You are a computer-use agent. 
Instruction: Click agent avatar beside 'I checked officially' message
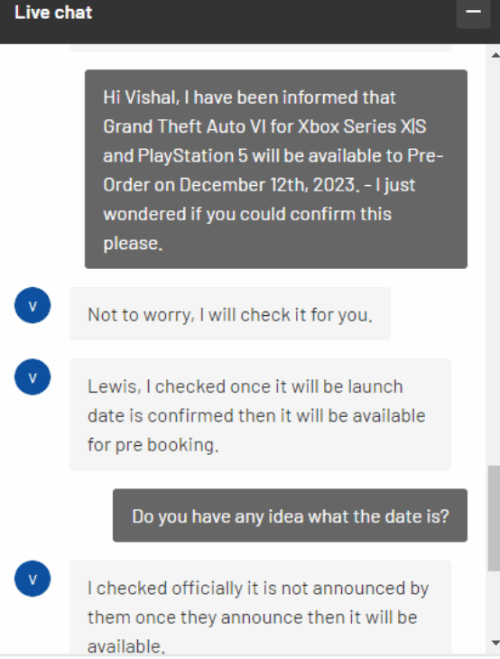(32, 578)
